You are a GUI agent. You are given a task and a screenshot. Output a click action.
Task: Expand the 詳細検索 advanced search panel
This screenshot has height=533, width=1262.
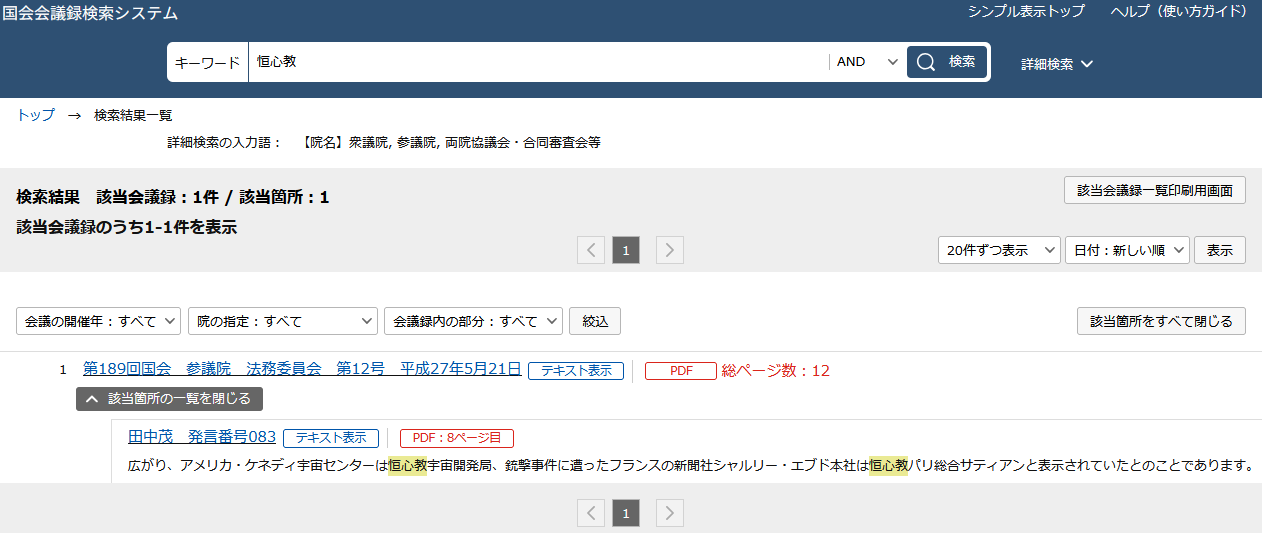1057,64
